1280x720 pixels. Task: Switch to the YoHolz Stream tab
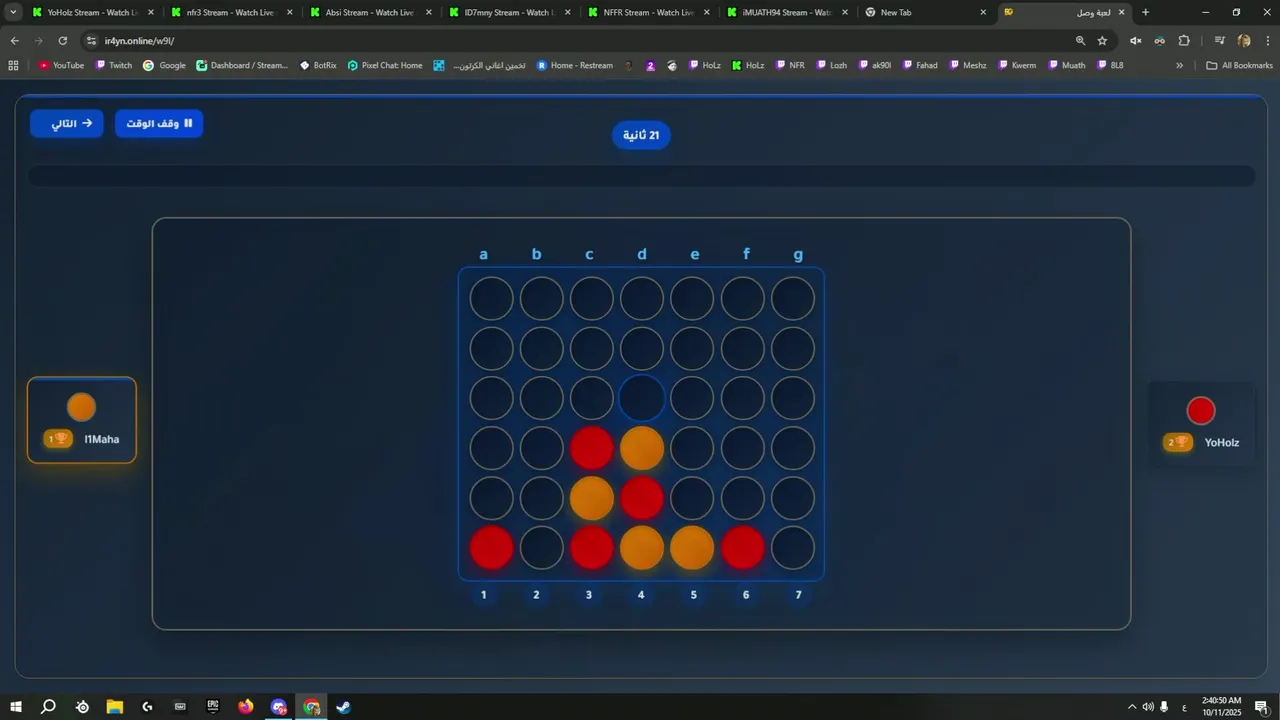pyautogui.click(x=92, y=12)
